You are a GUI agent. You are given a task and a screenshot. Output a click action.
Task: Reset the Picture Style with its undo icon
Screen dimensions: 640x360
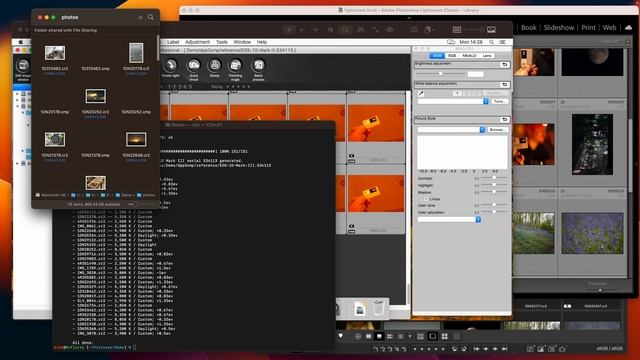(504, 119)
